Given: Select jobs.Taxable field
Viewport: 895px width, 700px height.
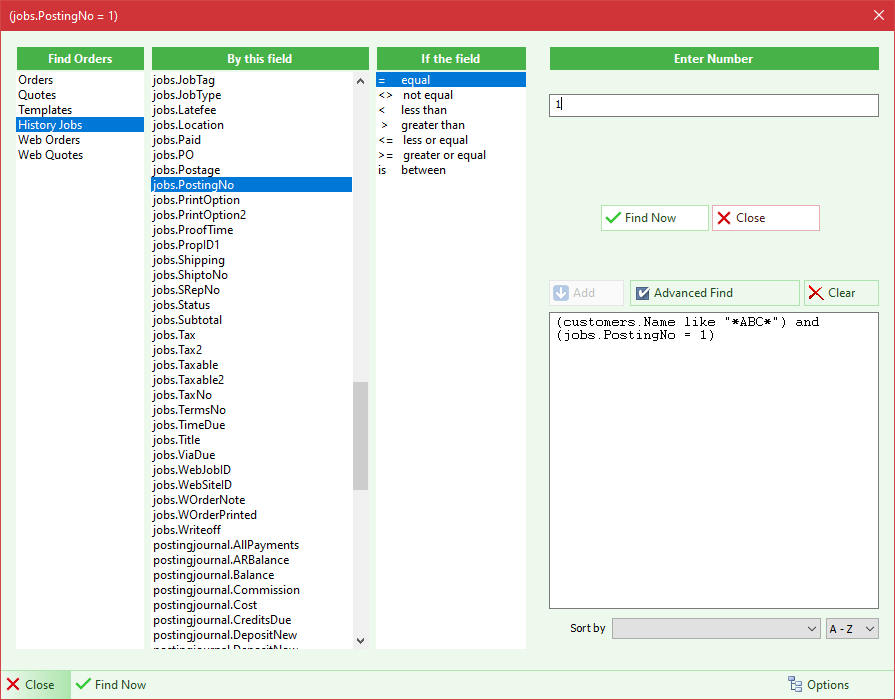Looking at the screenshot, I should point(252,365).
